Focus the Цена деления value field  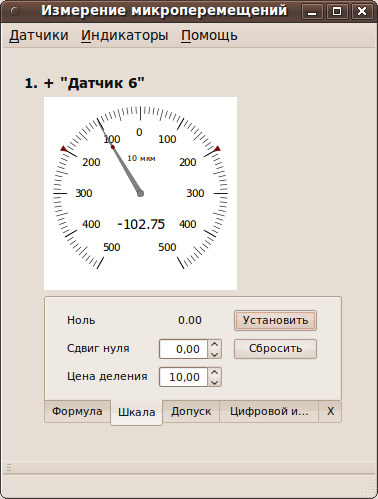click(x=184, y=377)
